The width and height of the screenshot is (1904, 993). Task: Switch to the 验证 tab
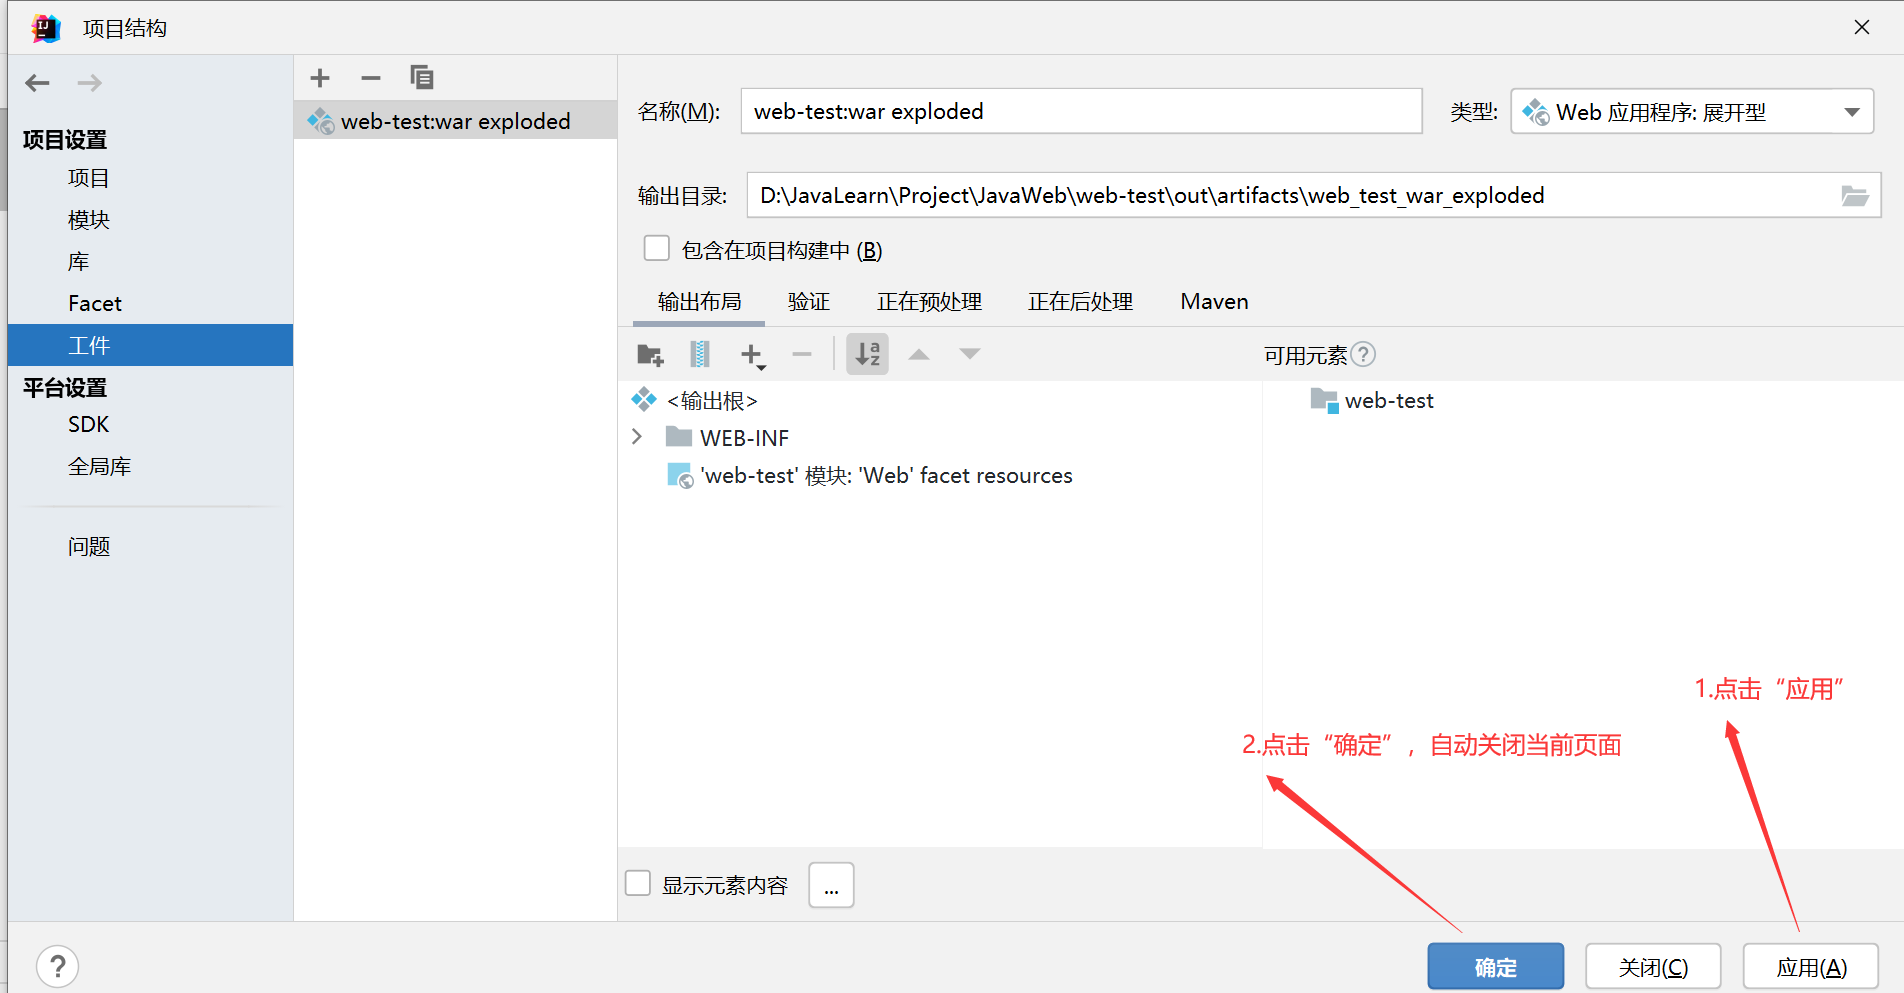click(808, 302)
